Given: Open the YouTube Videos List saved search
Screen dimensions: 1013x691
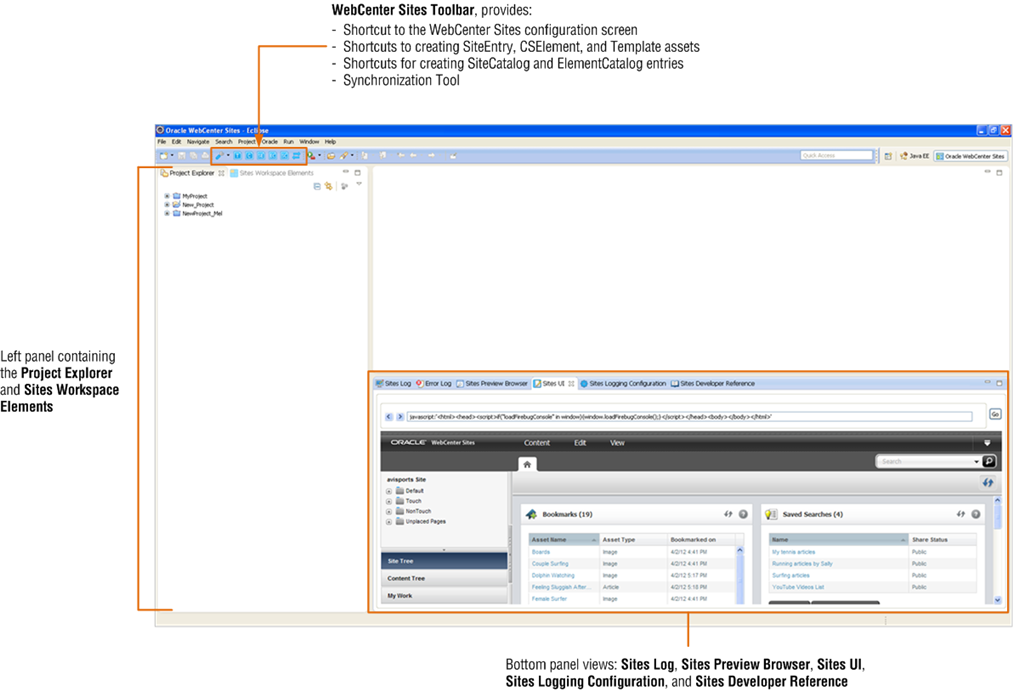Looking at the screenshot, I should tap(798, 587).
